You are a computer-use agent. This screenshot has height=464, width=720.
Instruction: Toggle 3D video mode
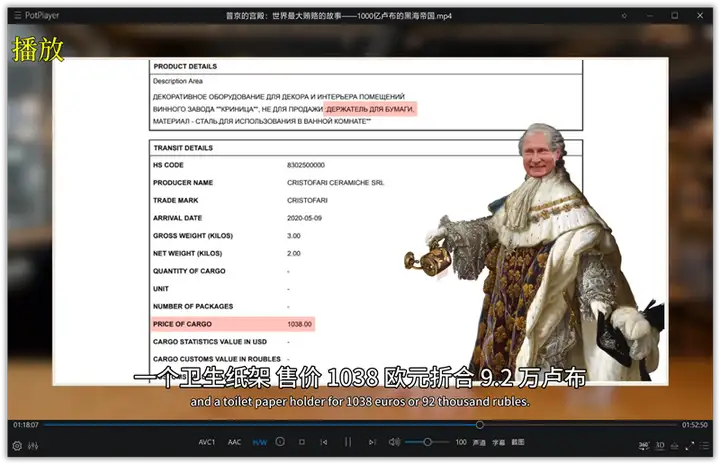click(660, 445)
